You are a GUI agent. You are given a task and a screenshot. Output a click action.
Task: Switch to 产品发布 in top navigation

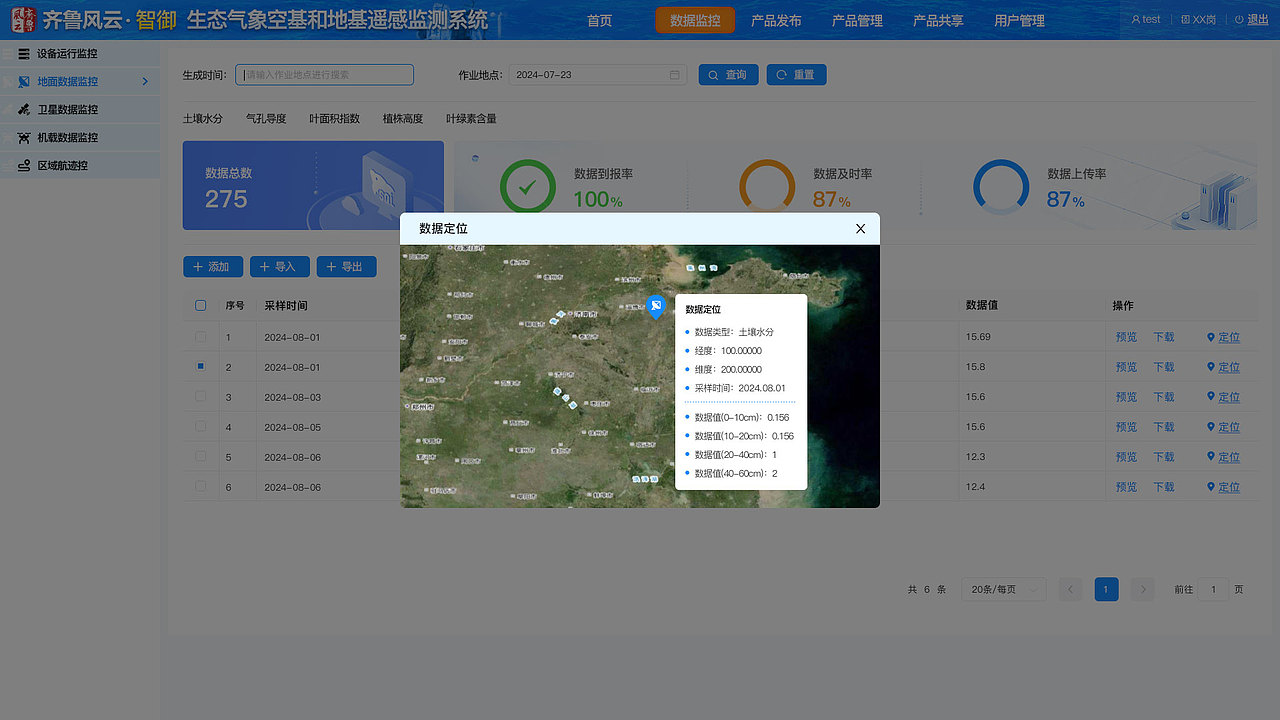(776, 20)
